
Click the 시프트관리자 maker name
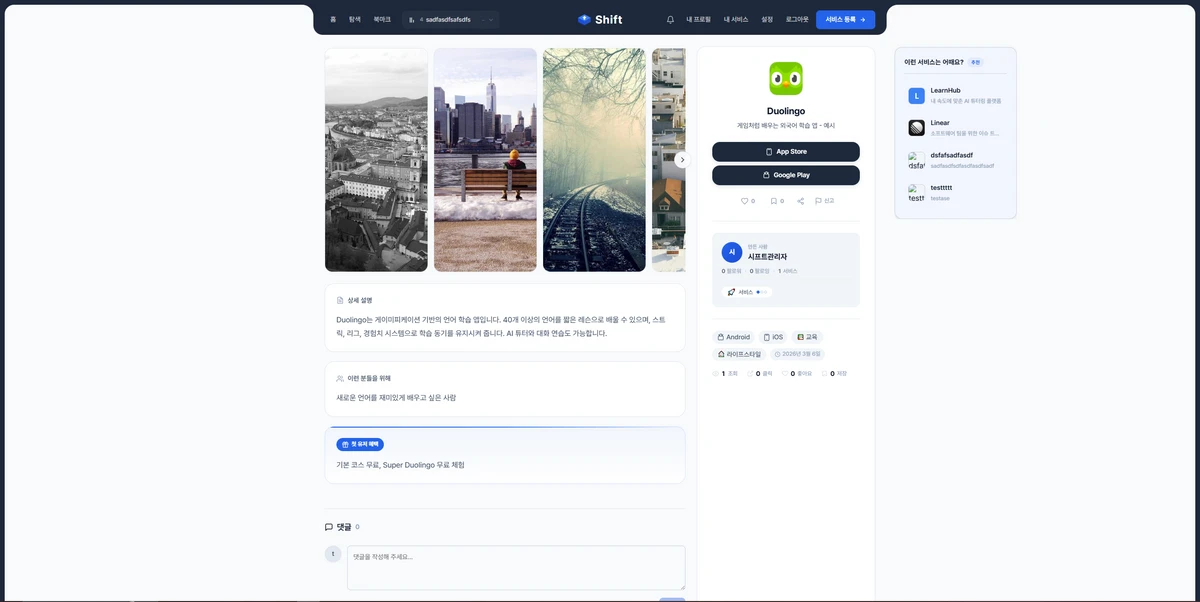tap(767, 257)
